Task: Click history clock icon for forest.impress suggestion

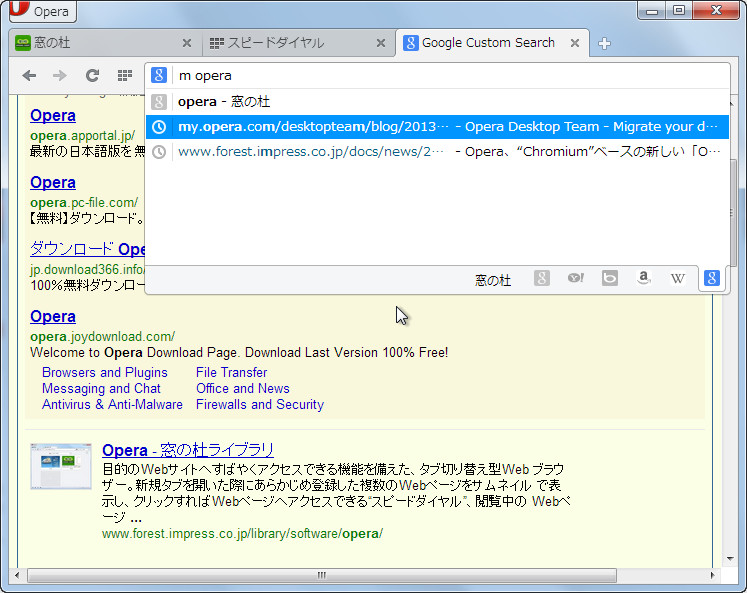Action: point(159,151)
